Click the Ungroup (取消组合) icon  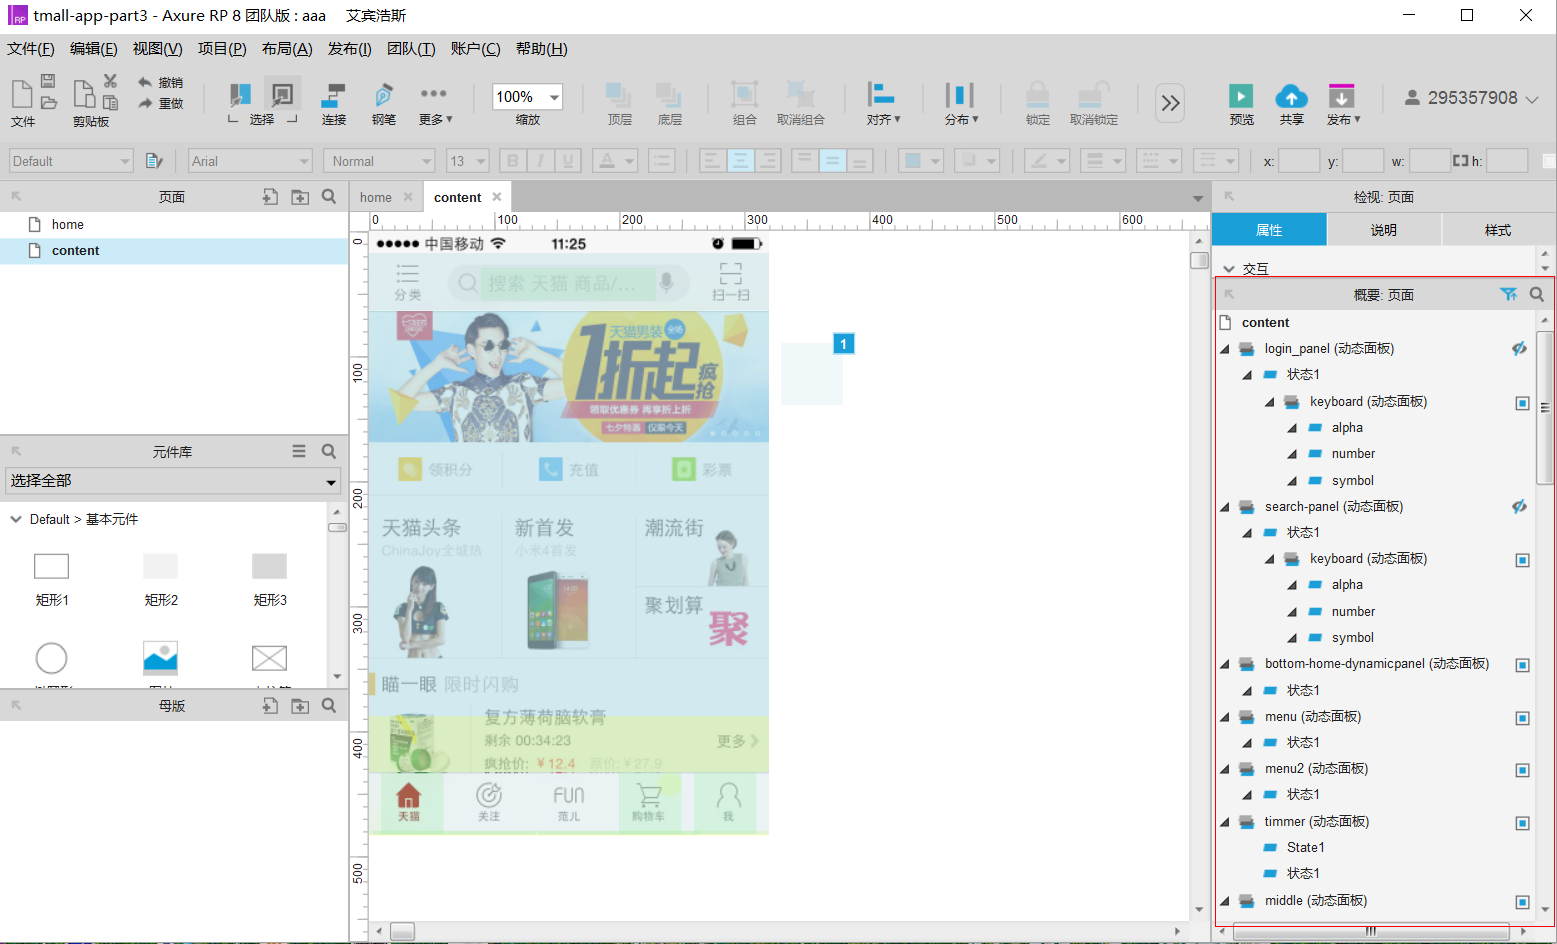[800, 95]
